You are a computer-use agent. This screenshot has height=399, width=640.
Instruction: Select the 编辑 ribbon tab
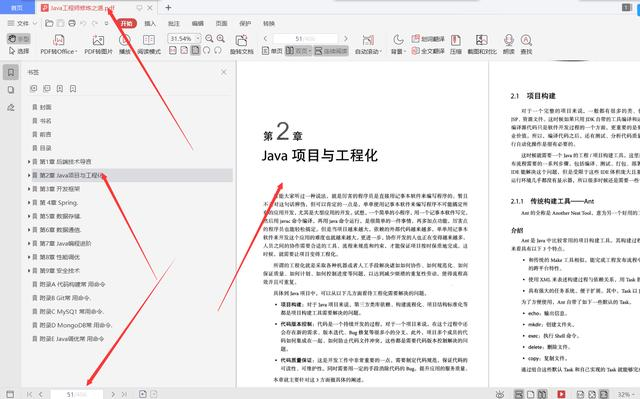click(x=198, y=23)
